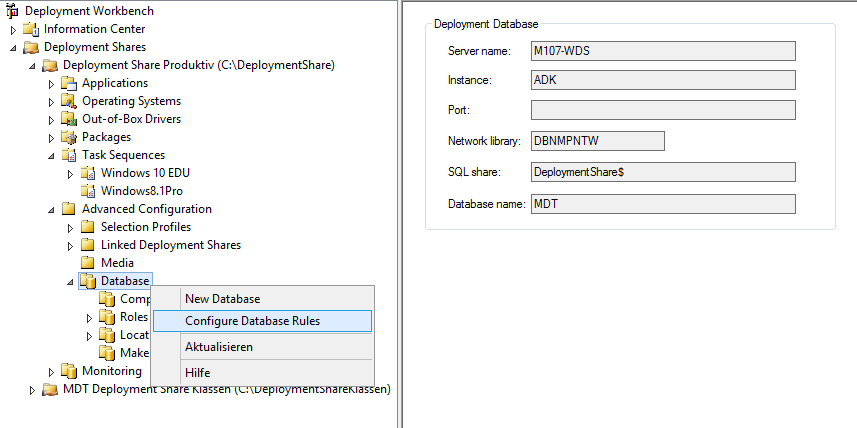Select the Packages node icon

[x=69, y=137]
